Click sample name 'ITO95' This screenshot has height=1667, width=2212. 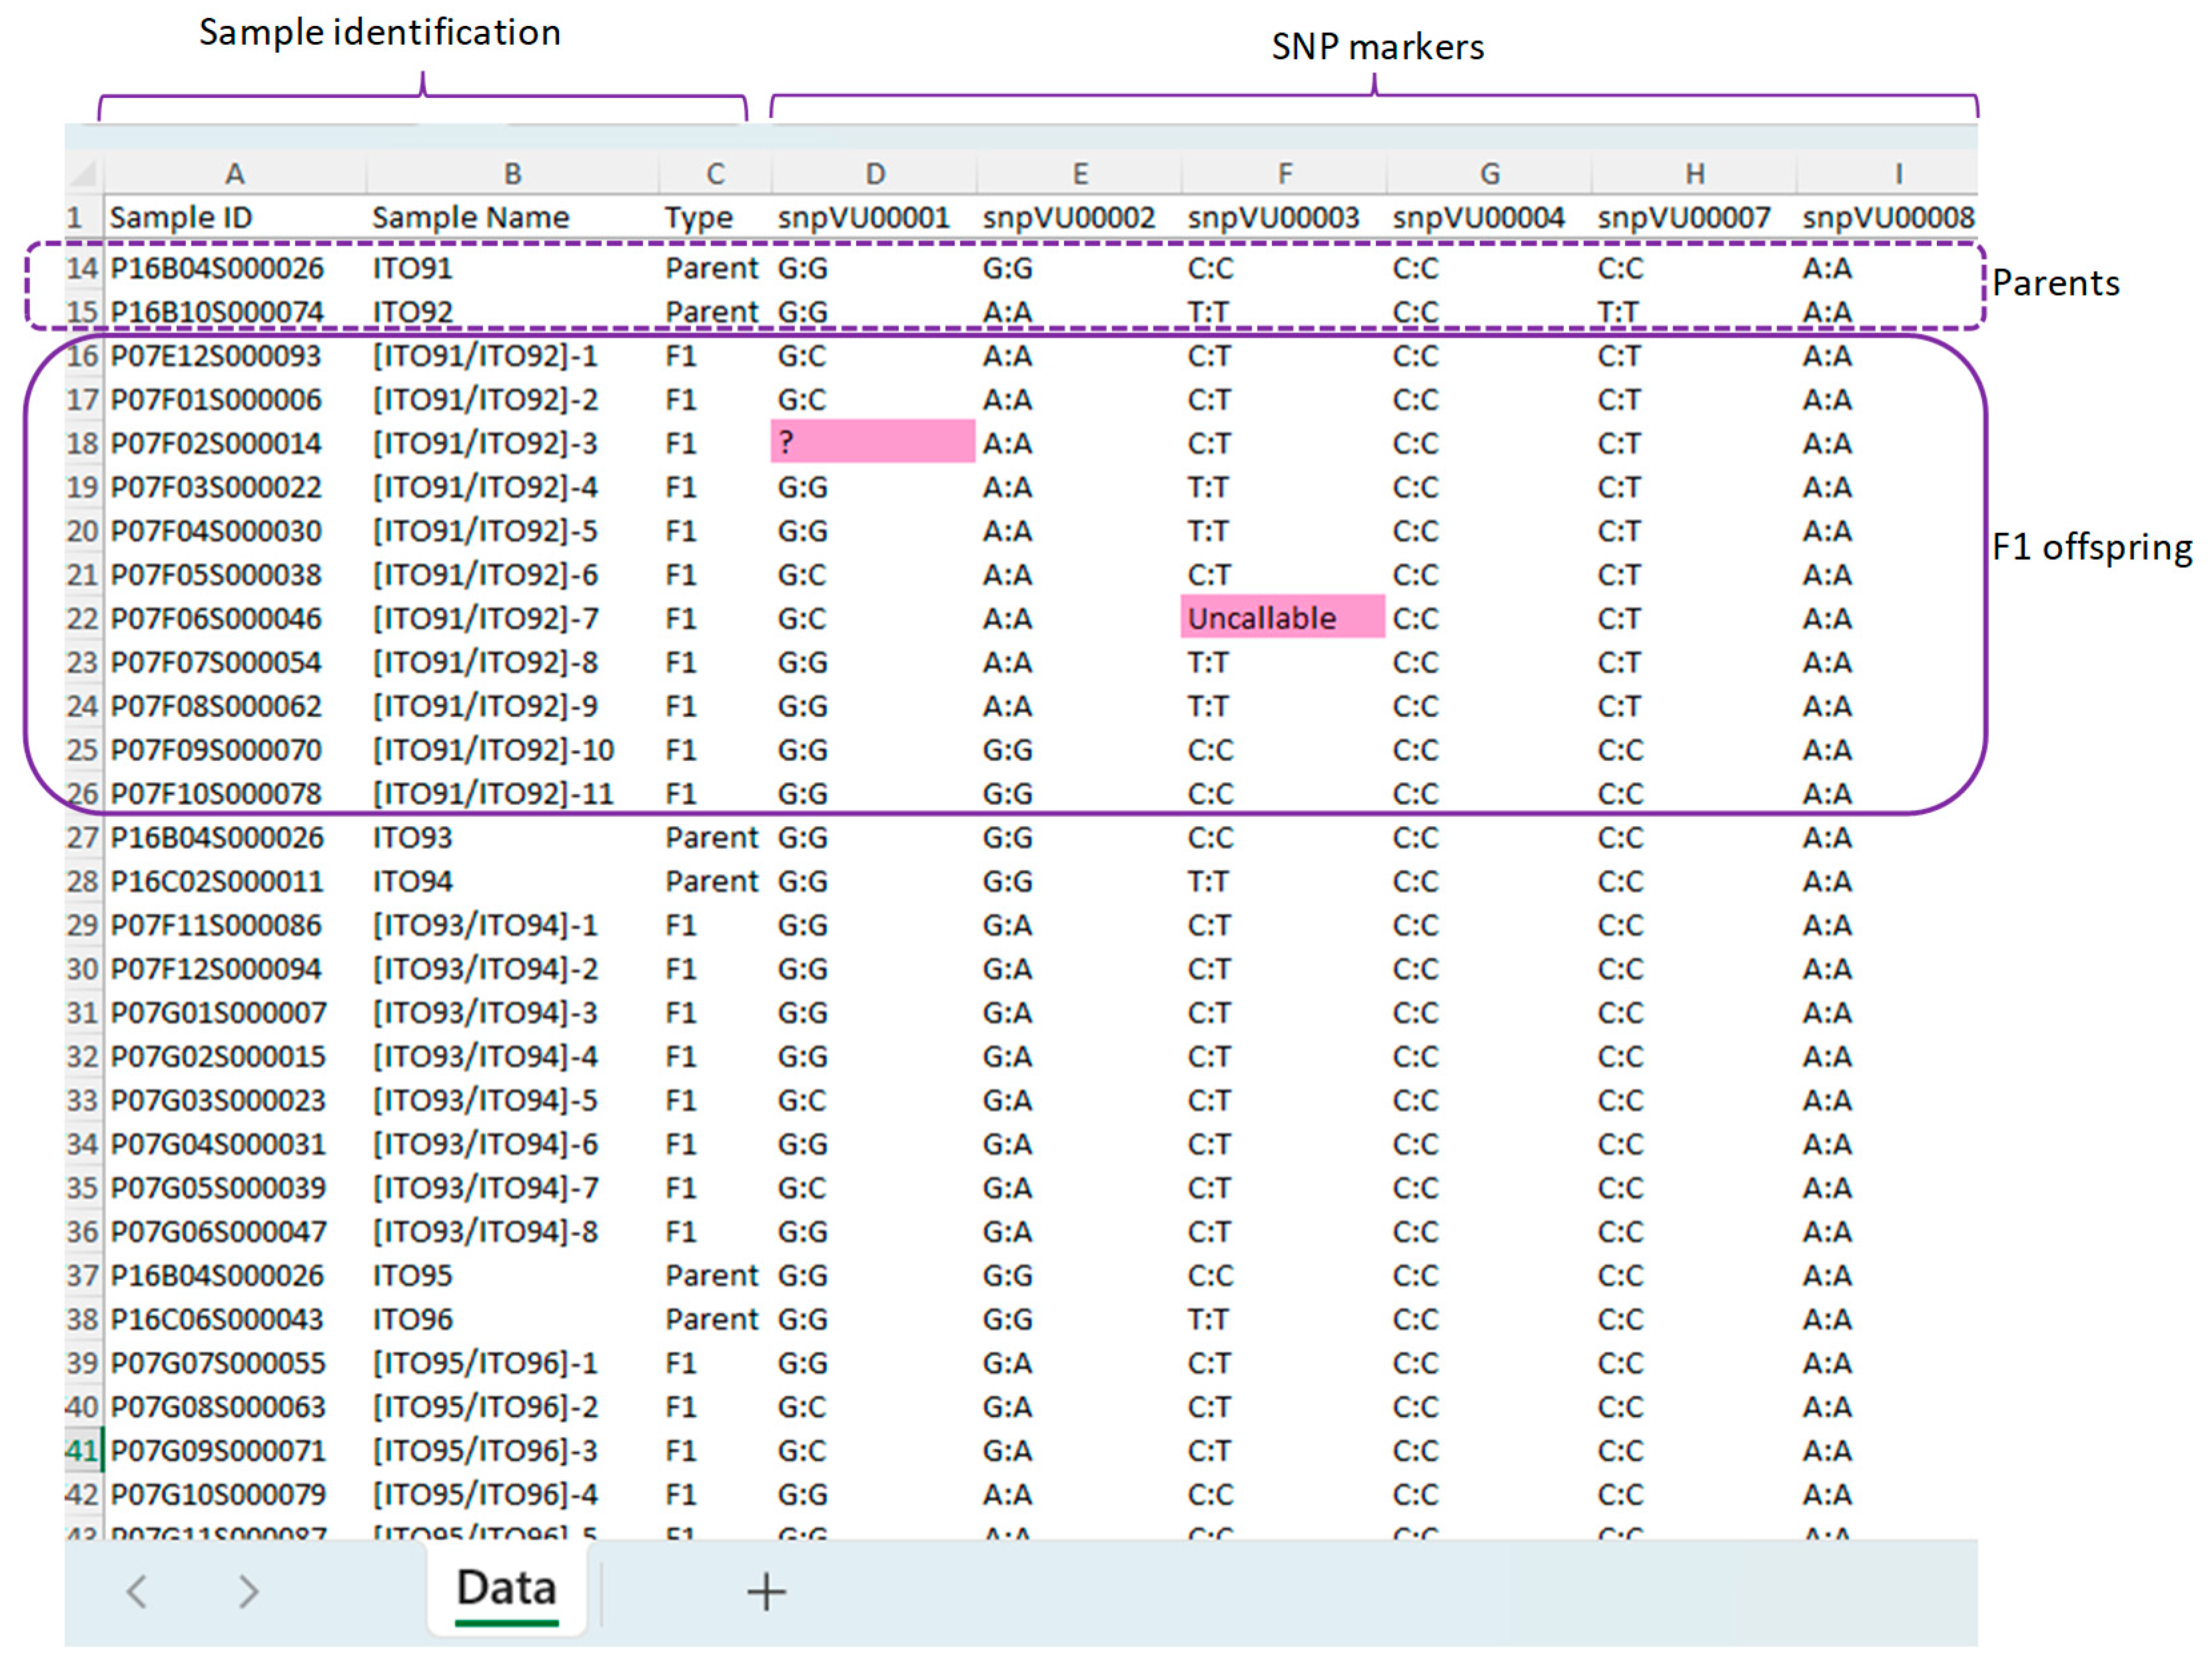click(x=412, y=1275)
